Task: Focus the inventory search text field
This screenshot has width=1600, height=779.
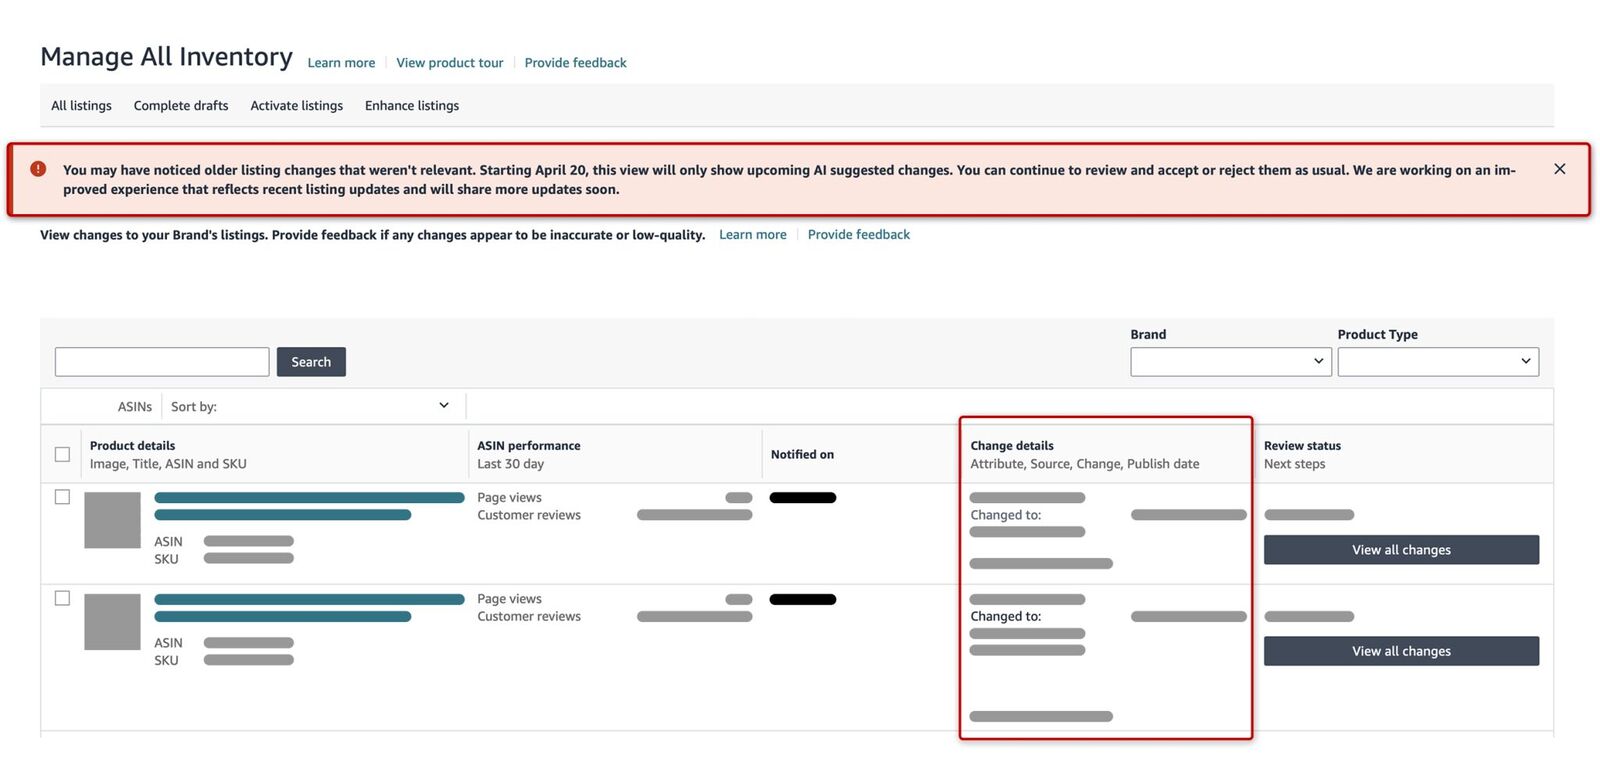Action: tap(162, 362)
